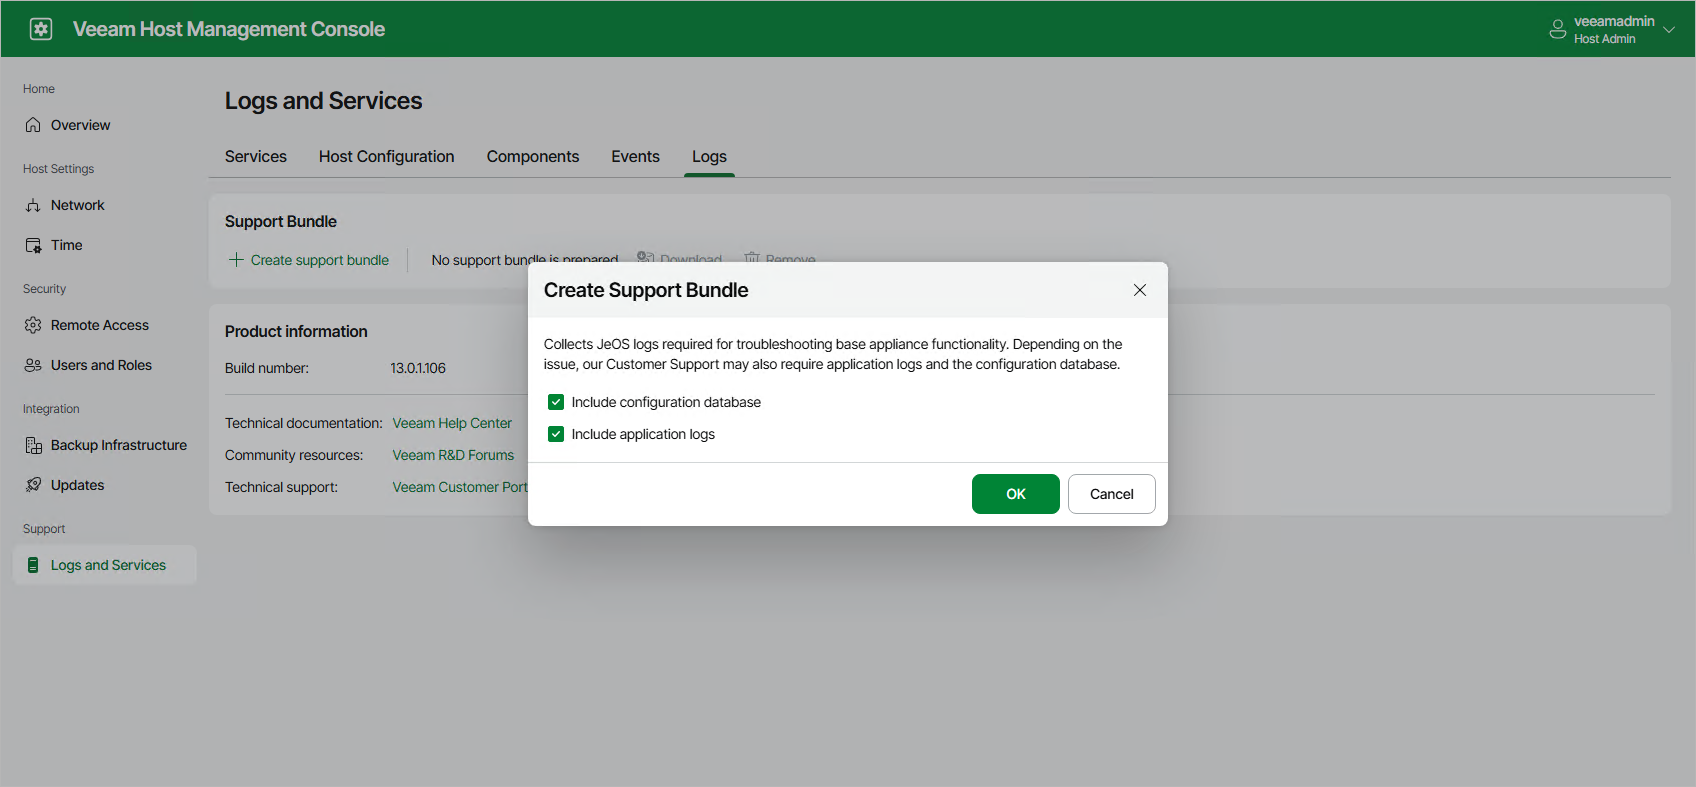Image resolution: width=1696 pixels, height=787 pixels.
Task: Click the Updates rocket icon
Action: coord(33,485)
